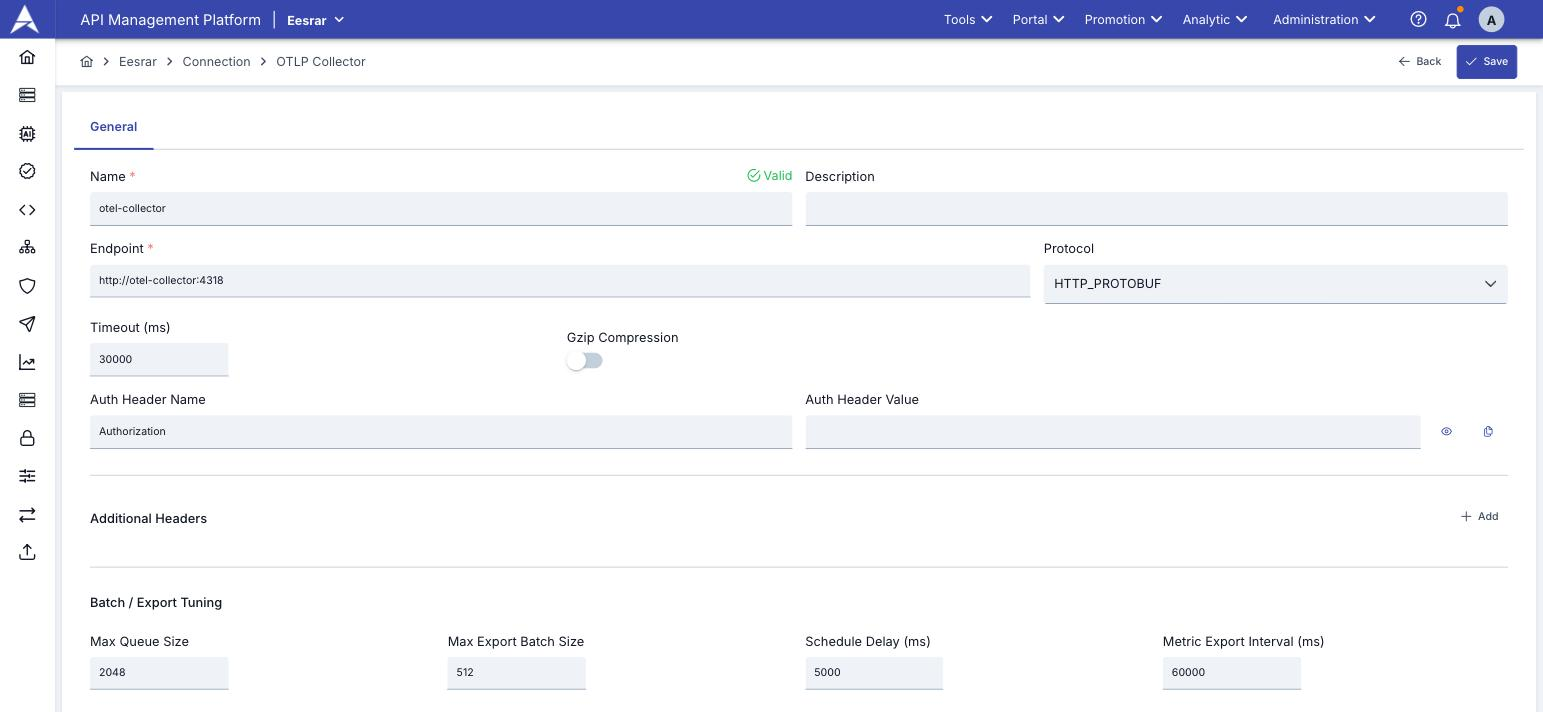This screenshot has width=1543, height=712.
Task: Open the server list sidebar icon
Action: (27, 95)
